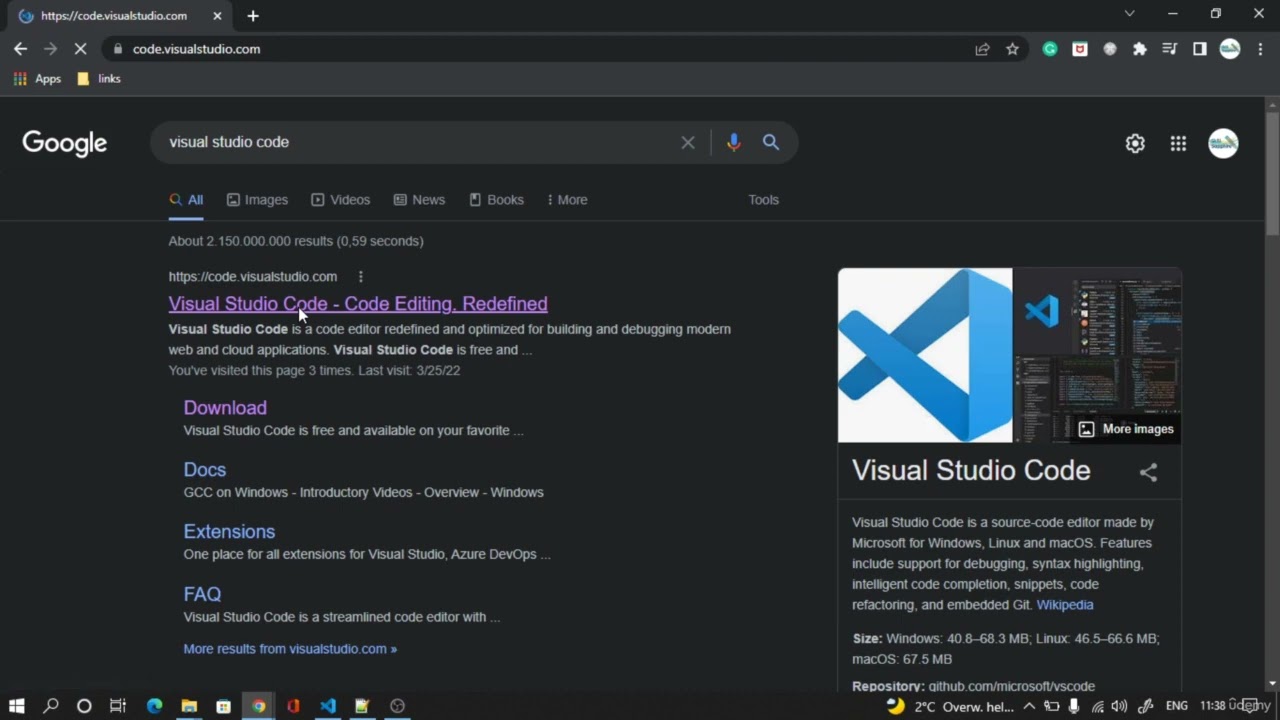Select the All results tab
This screenshot has height=720, width=1280.
(x=186, y=200)
